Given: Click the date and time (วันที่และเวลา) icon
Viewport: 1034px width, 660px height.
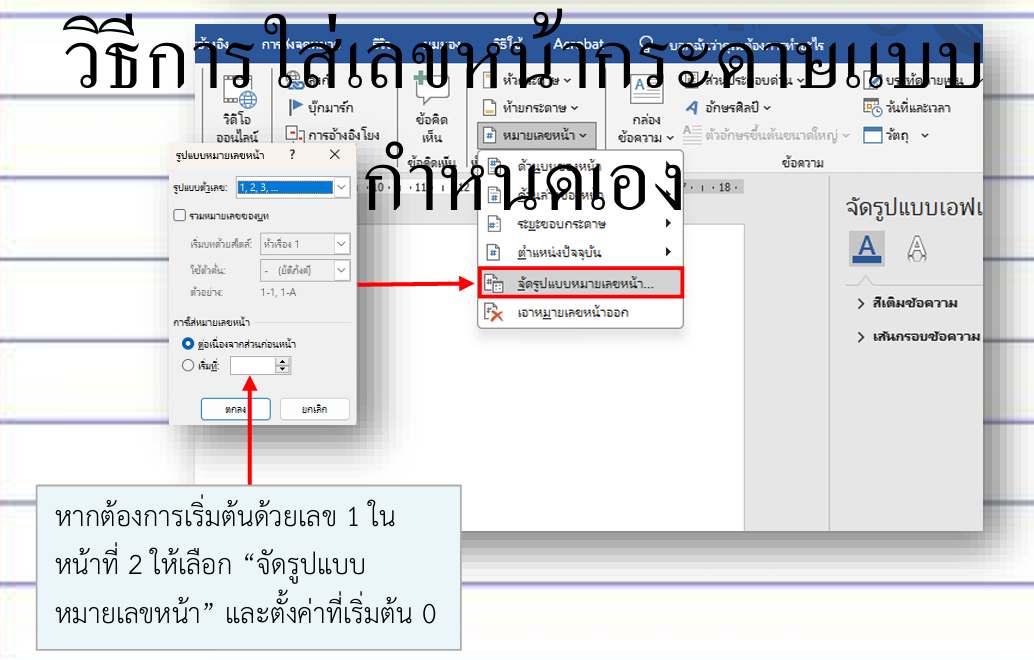Looking at the screenshot, I should [x=872, y=107].
